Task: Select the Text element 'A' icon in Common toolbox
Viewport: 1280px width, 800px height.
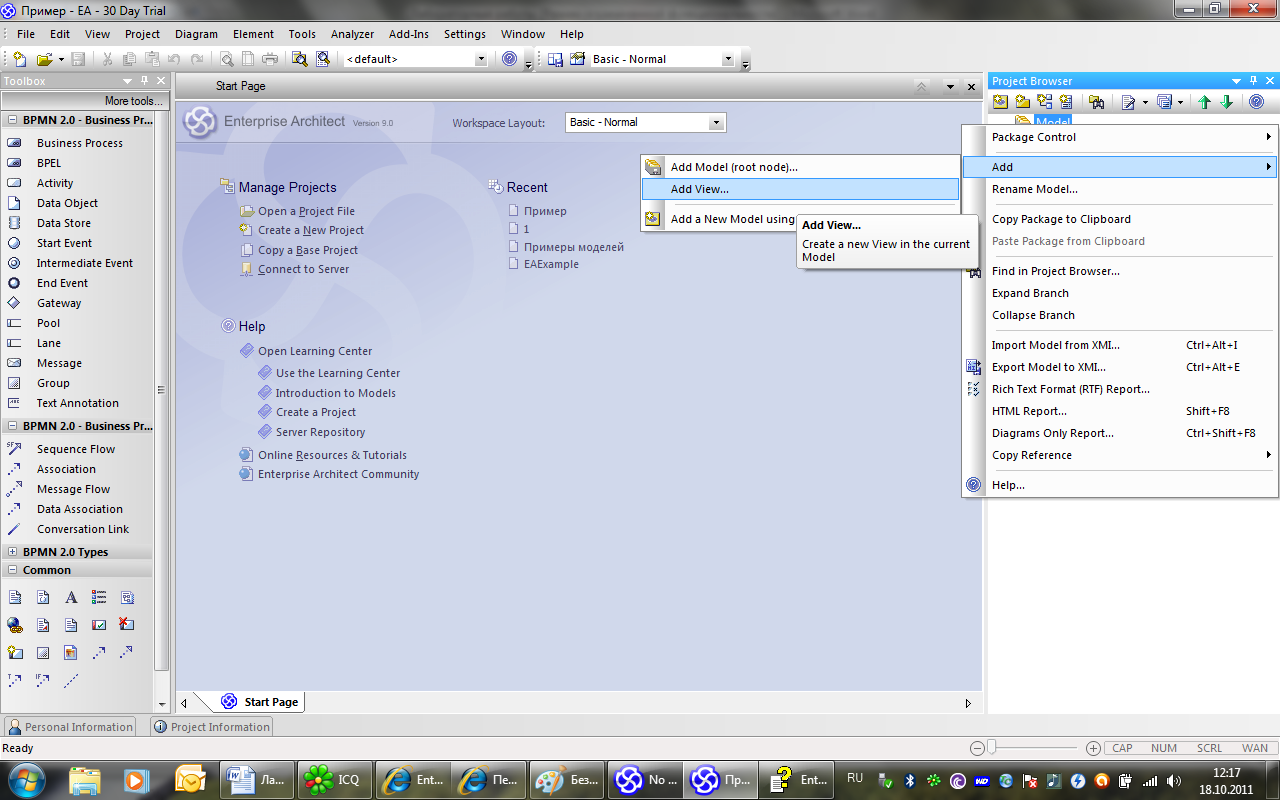Action: coord(71,598)
